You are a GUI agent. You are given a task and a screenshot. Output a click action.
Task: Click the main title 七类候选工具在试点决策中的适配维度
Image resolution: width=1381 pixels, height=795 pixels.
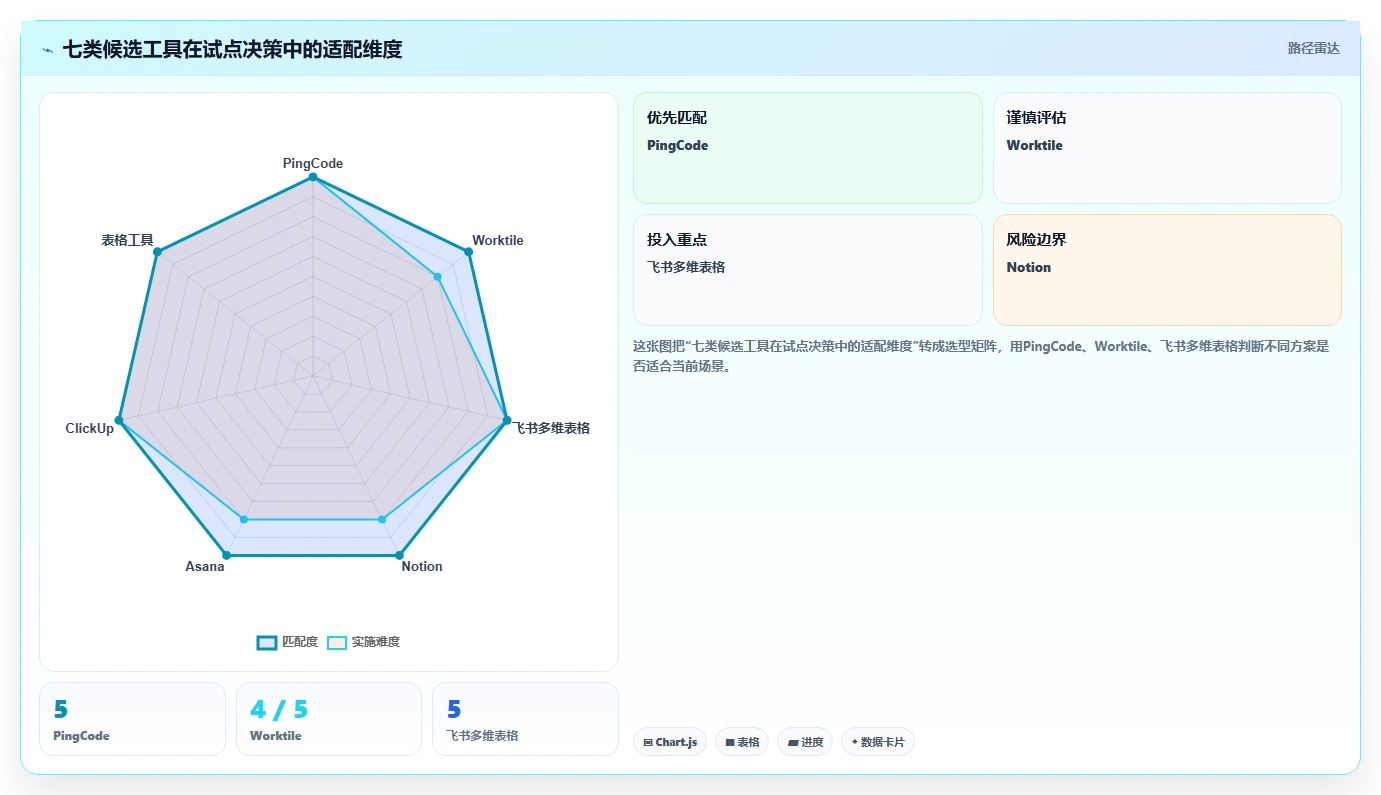click(232, 49)
